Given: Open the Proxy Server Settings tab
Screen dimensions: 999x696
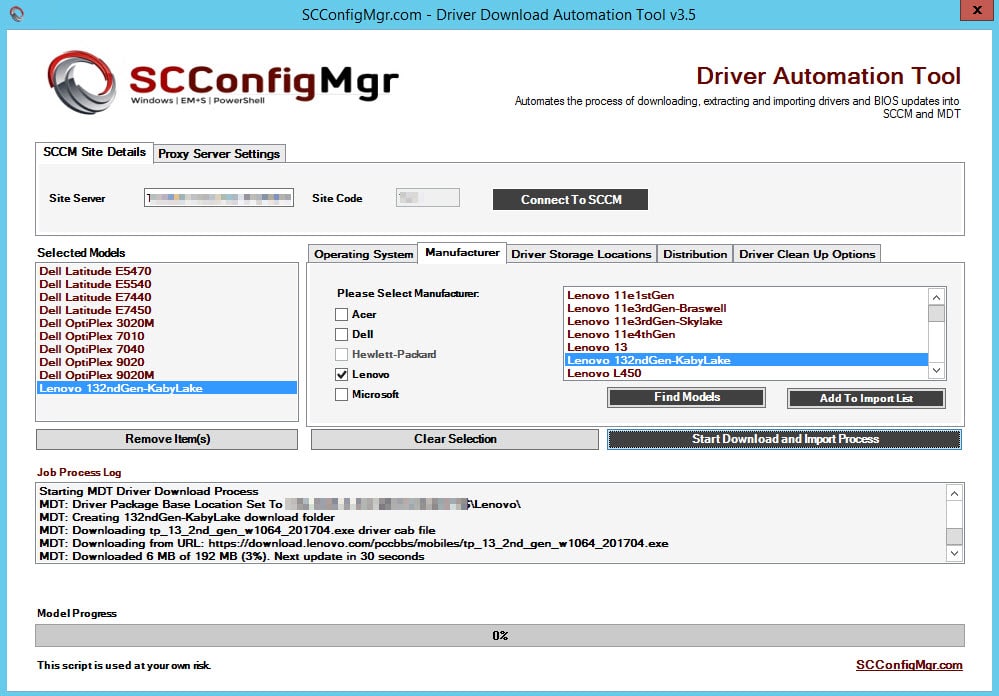Looking at the screenshot, I should pyautogui.click(x=219, y=154).
